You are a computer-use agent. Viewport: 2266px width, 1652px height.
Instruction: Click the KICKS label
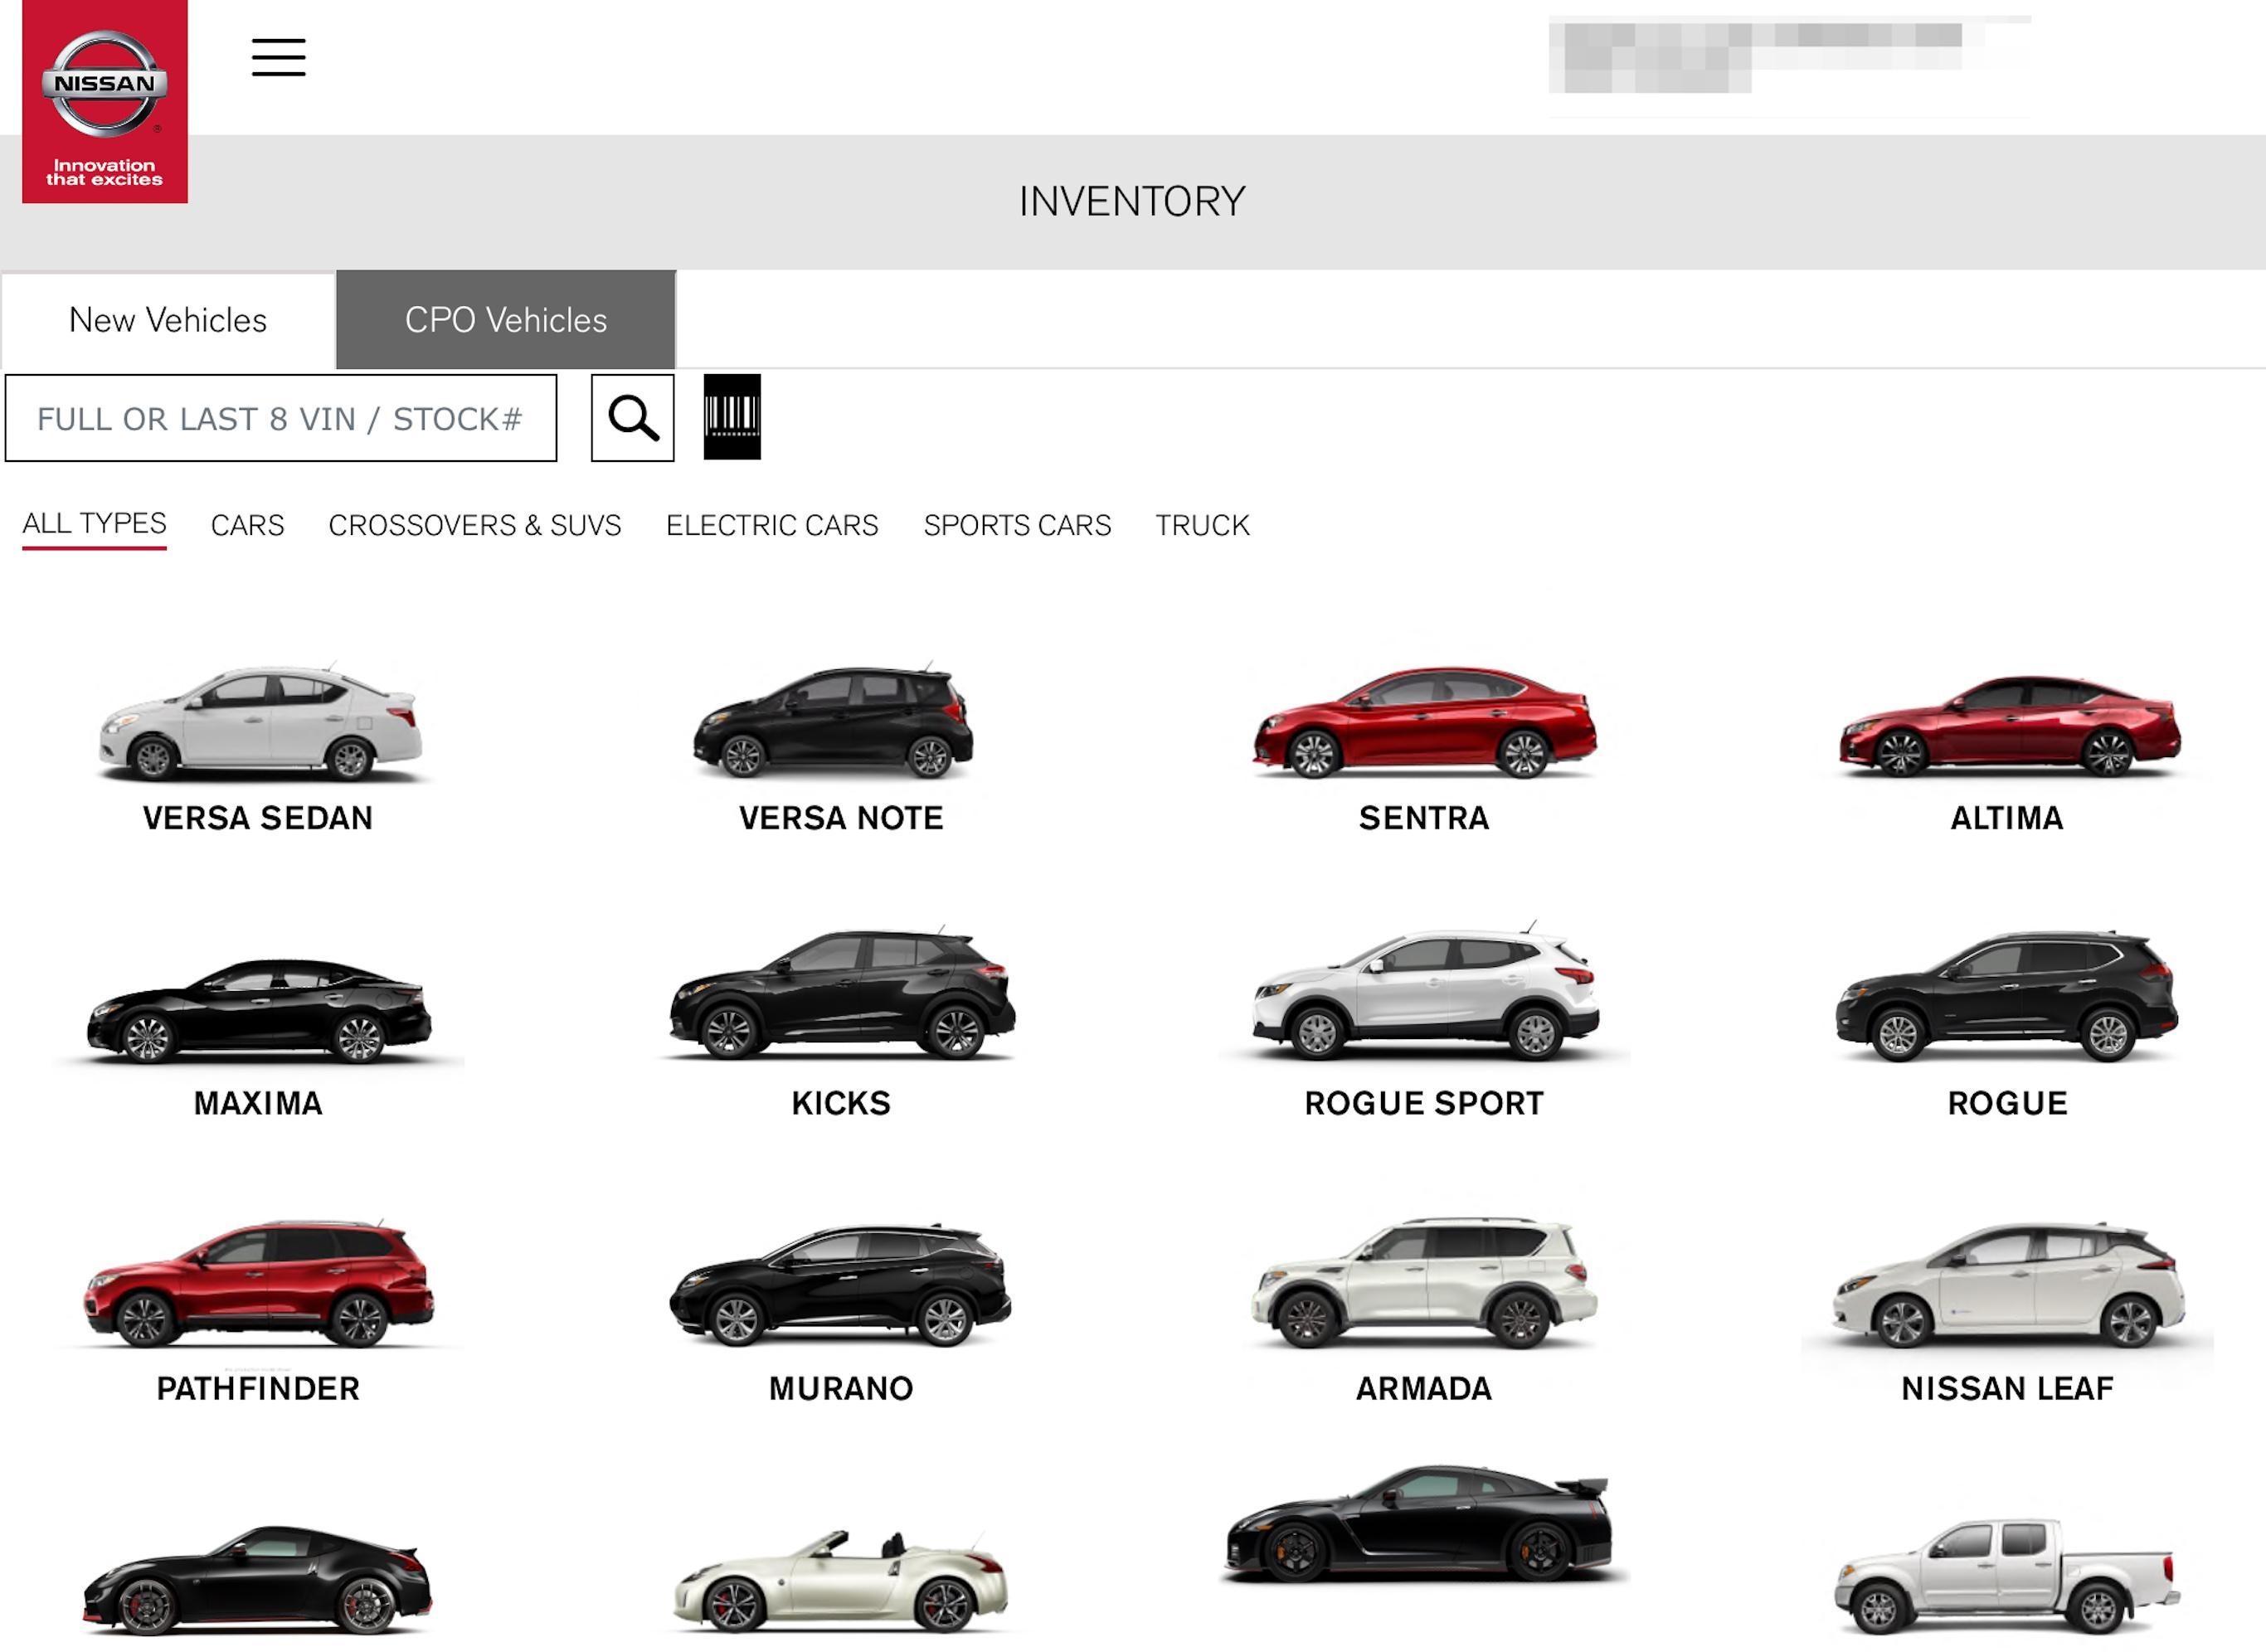coord(841,1103)
